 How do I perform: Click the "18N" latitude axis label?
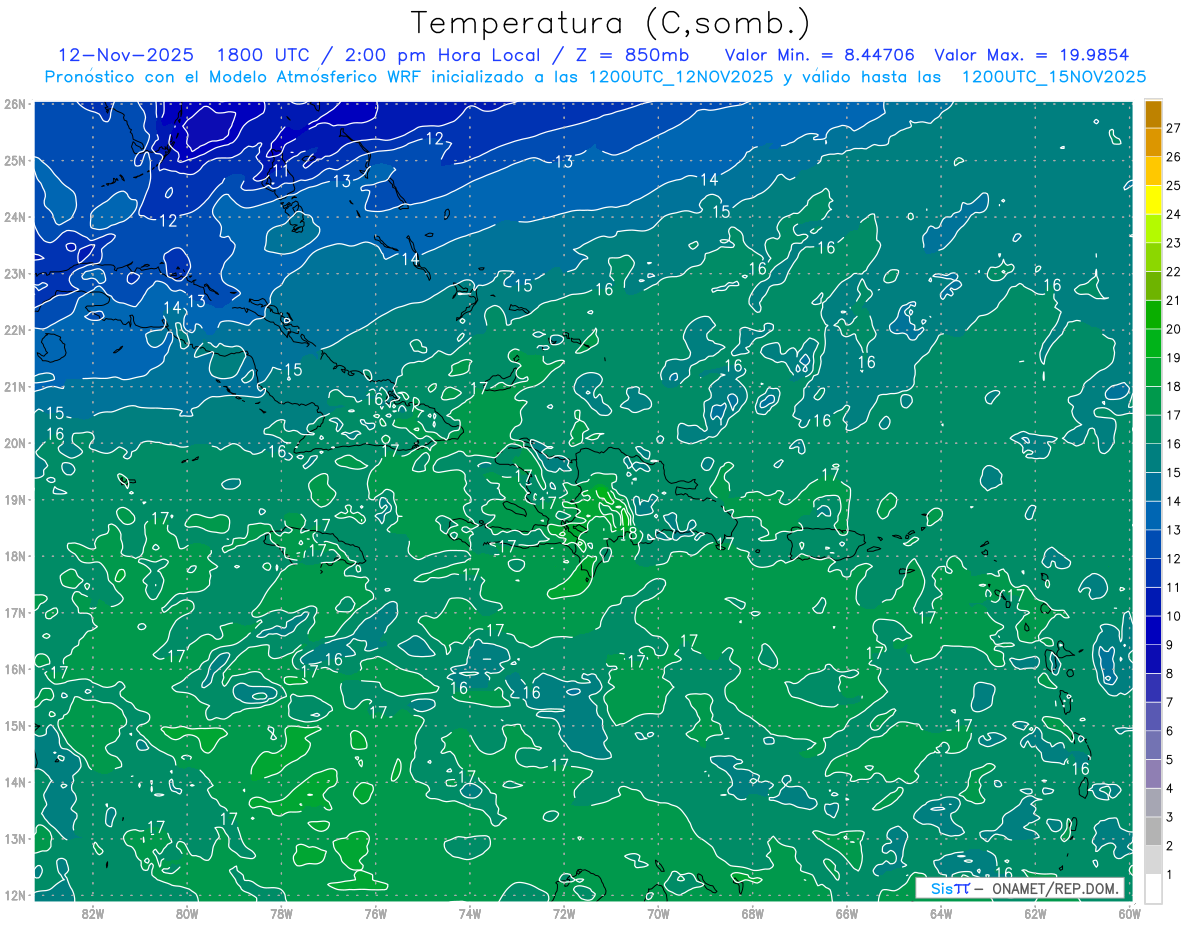tap(14, 556)
